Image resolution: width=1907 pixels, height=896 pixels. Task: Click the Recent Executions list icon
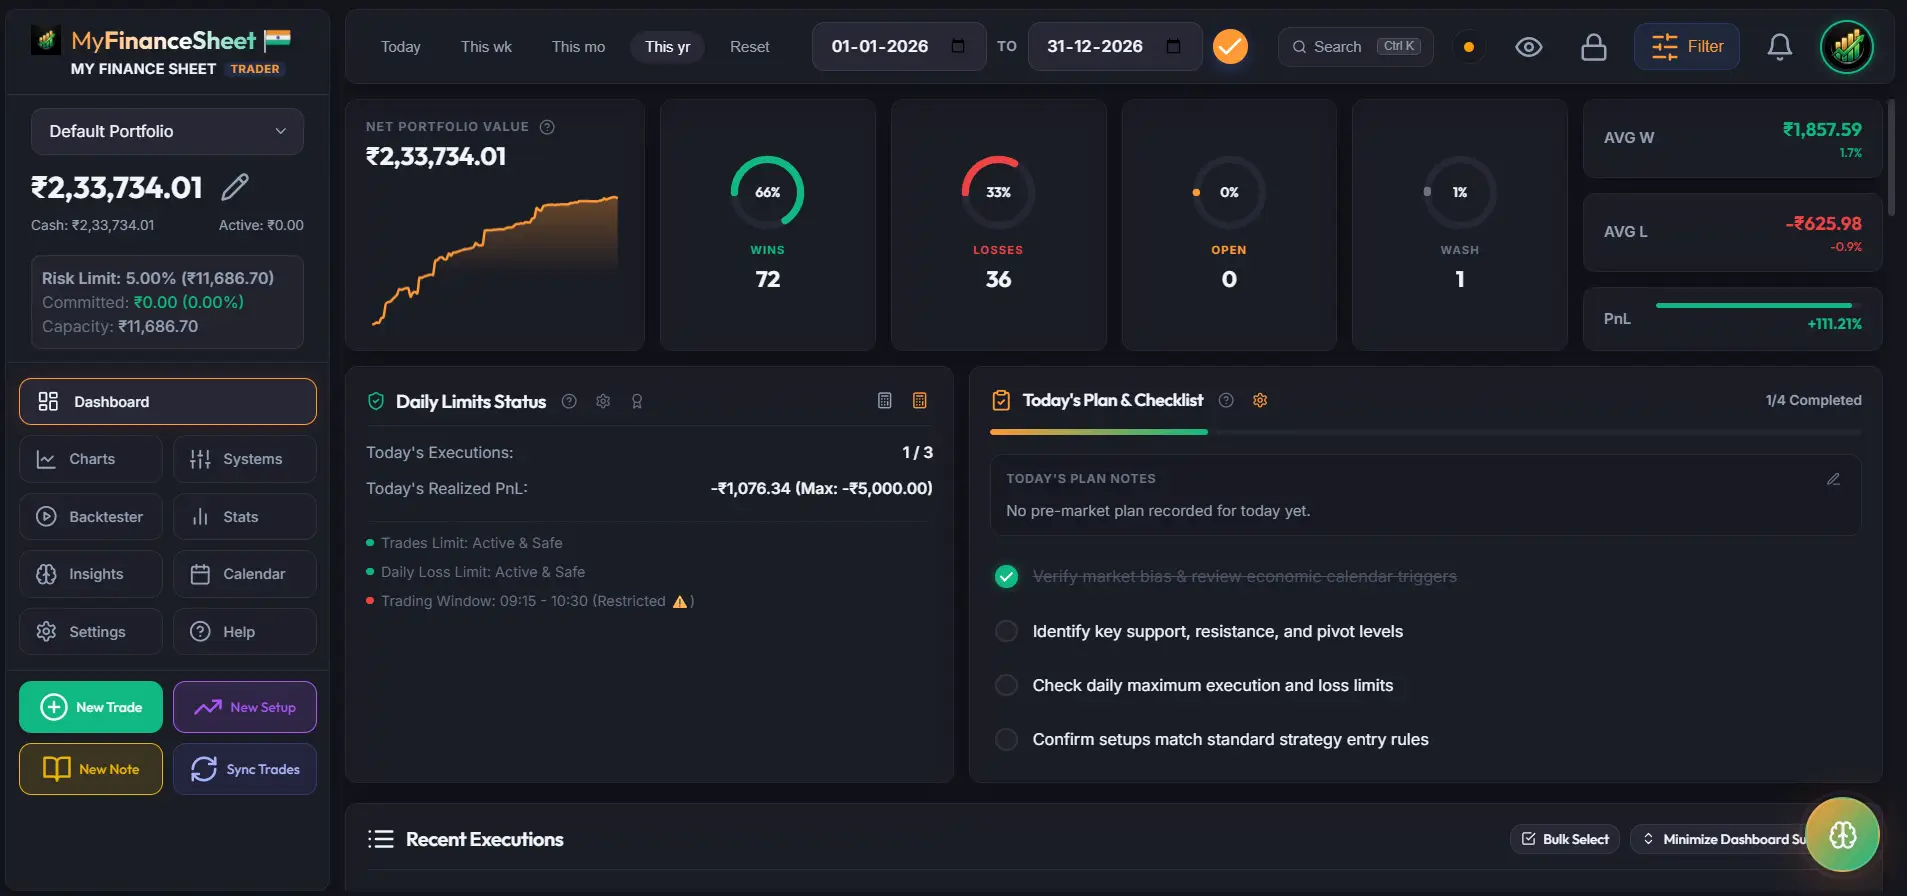point(380,839)
